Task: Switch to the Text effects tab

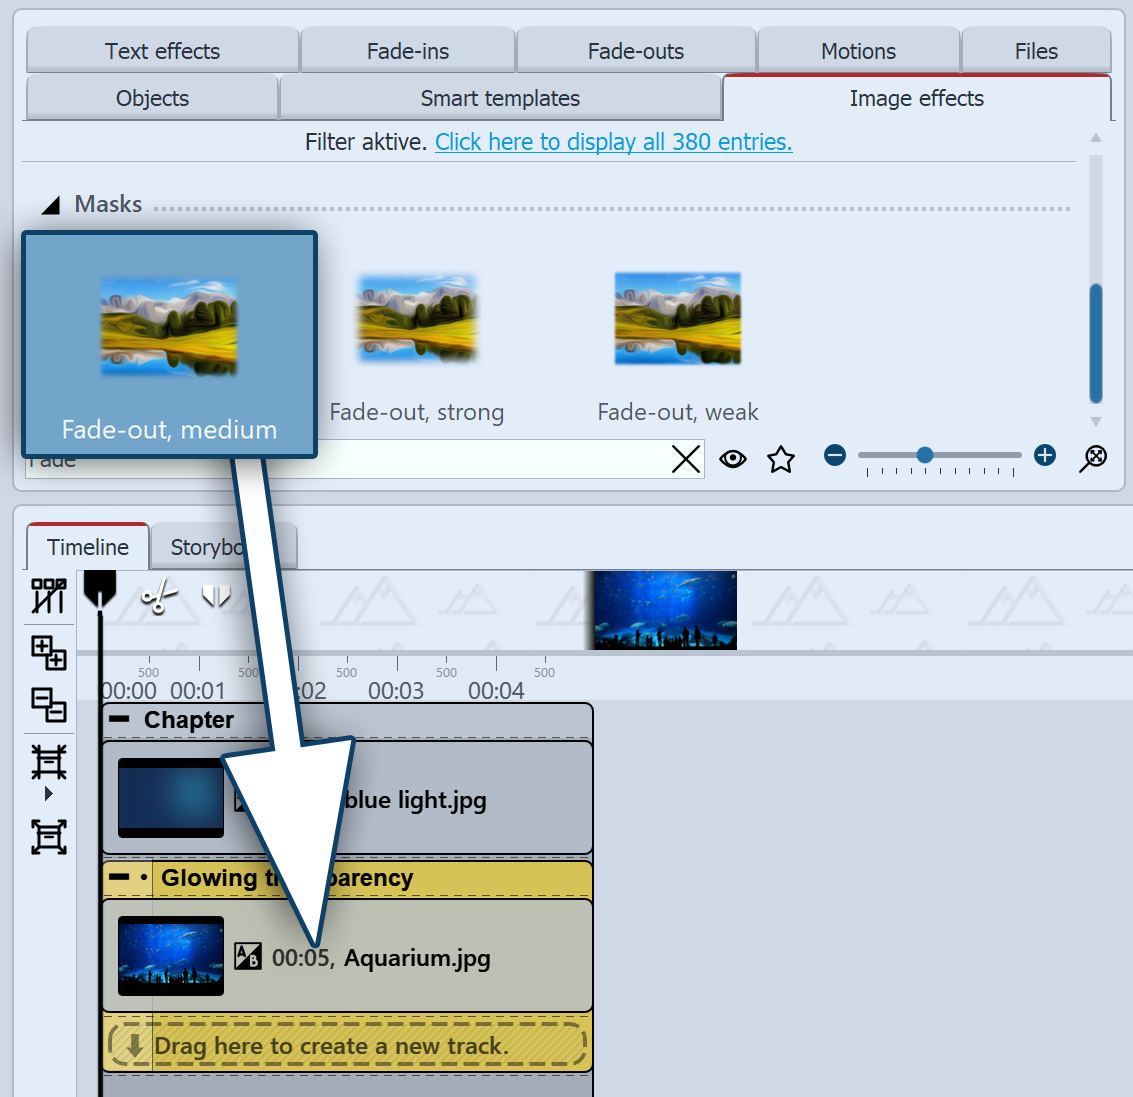Action: [x=162, y=51]
